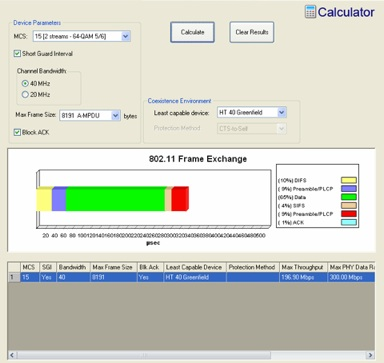Open the Max Frame Size dropdown

click(115, 116)
